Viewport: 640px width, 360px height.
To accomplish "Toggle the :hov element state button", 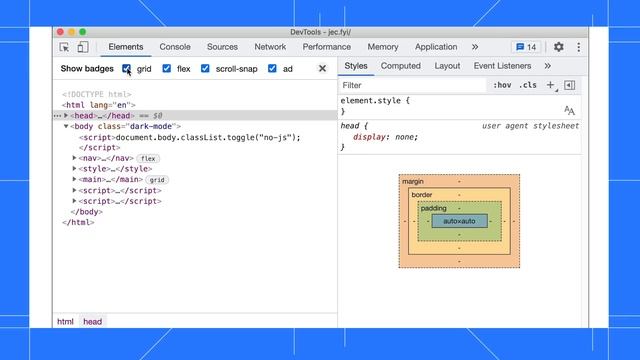I will [502, 85].
